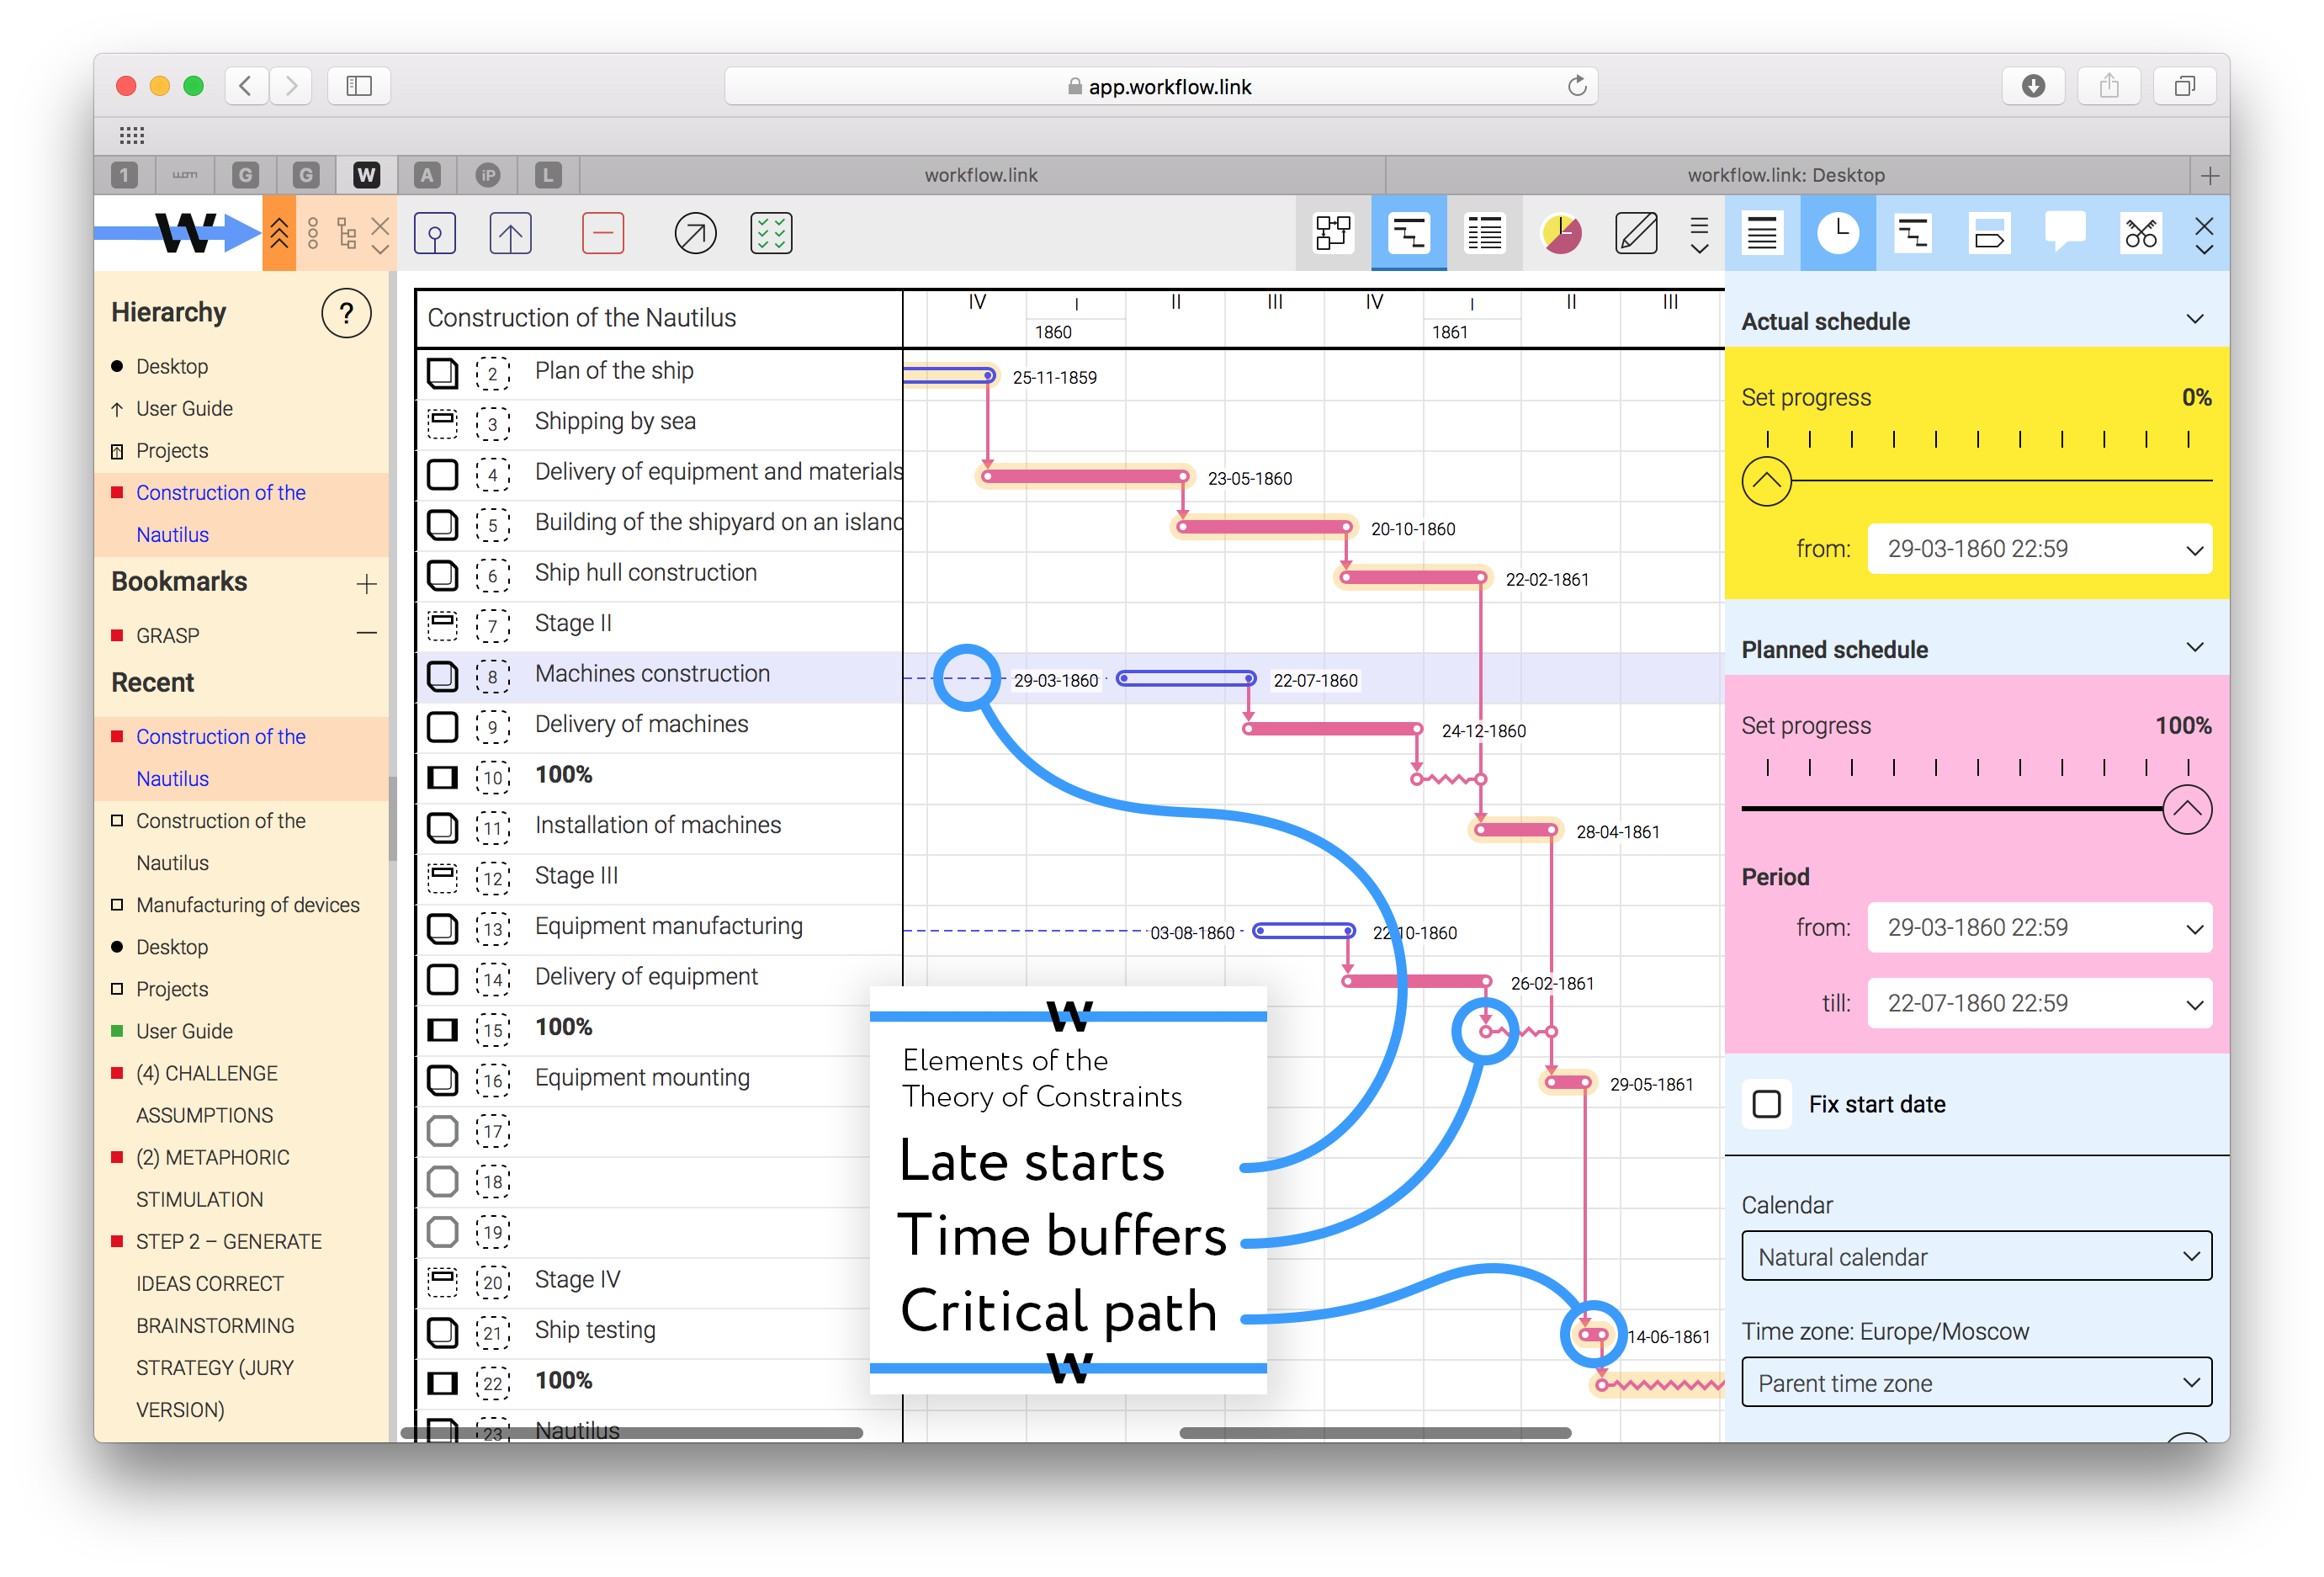Click the crossed keys access icon
Viewport: 2324px width, 1577px height.
(2141, 233)
